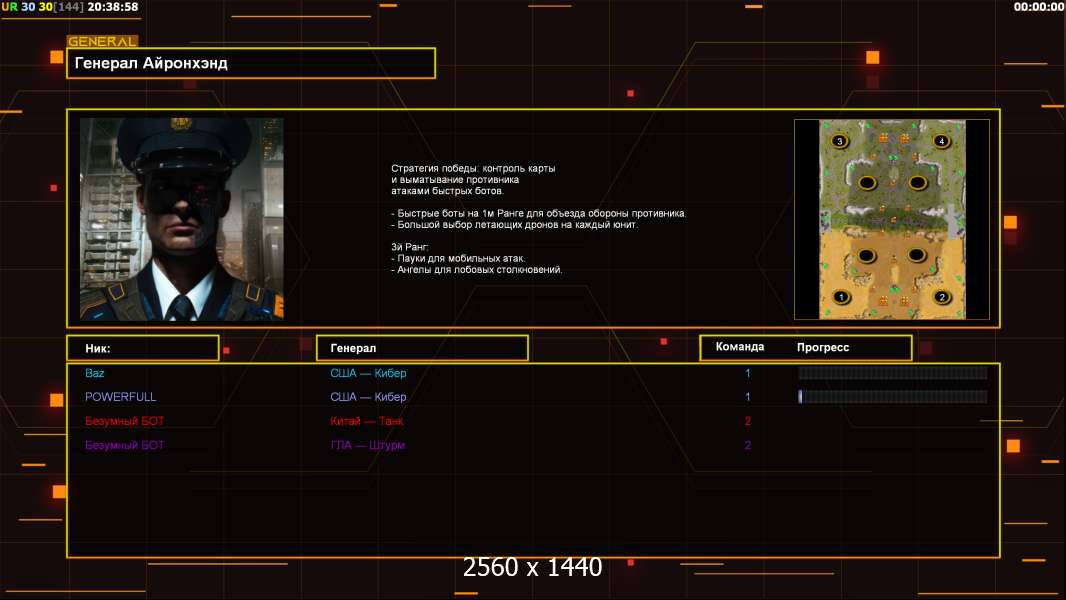Click the Прогресс column header
This screenshot has width=1066, height=600.
pyautogui.click(x=823, y=347)
